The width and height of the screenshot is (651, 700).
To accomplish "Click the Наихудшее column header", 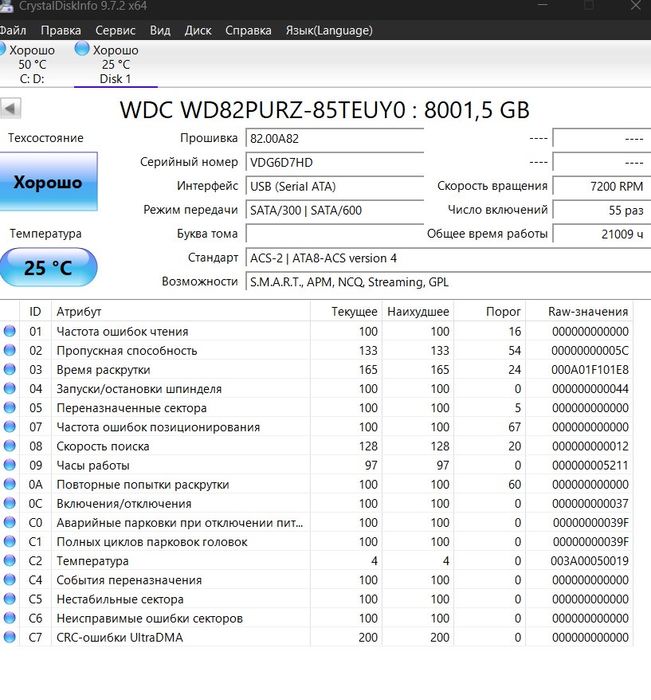I will tap(418, 312).
